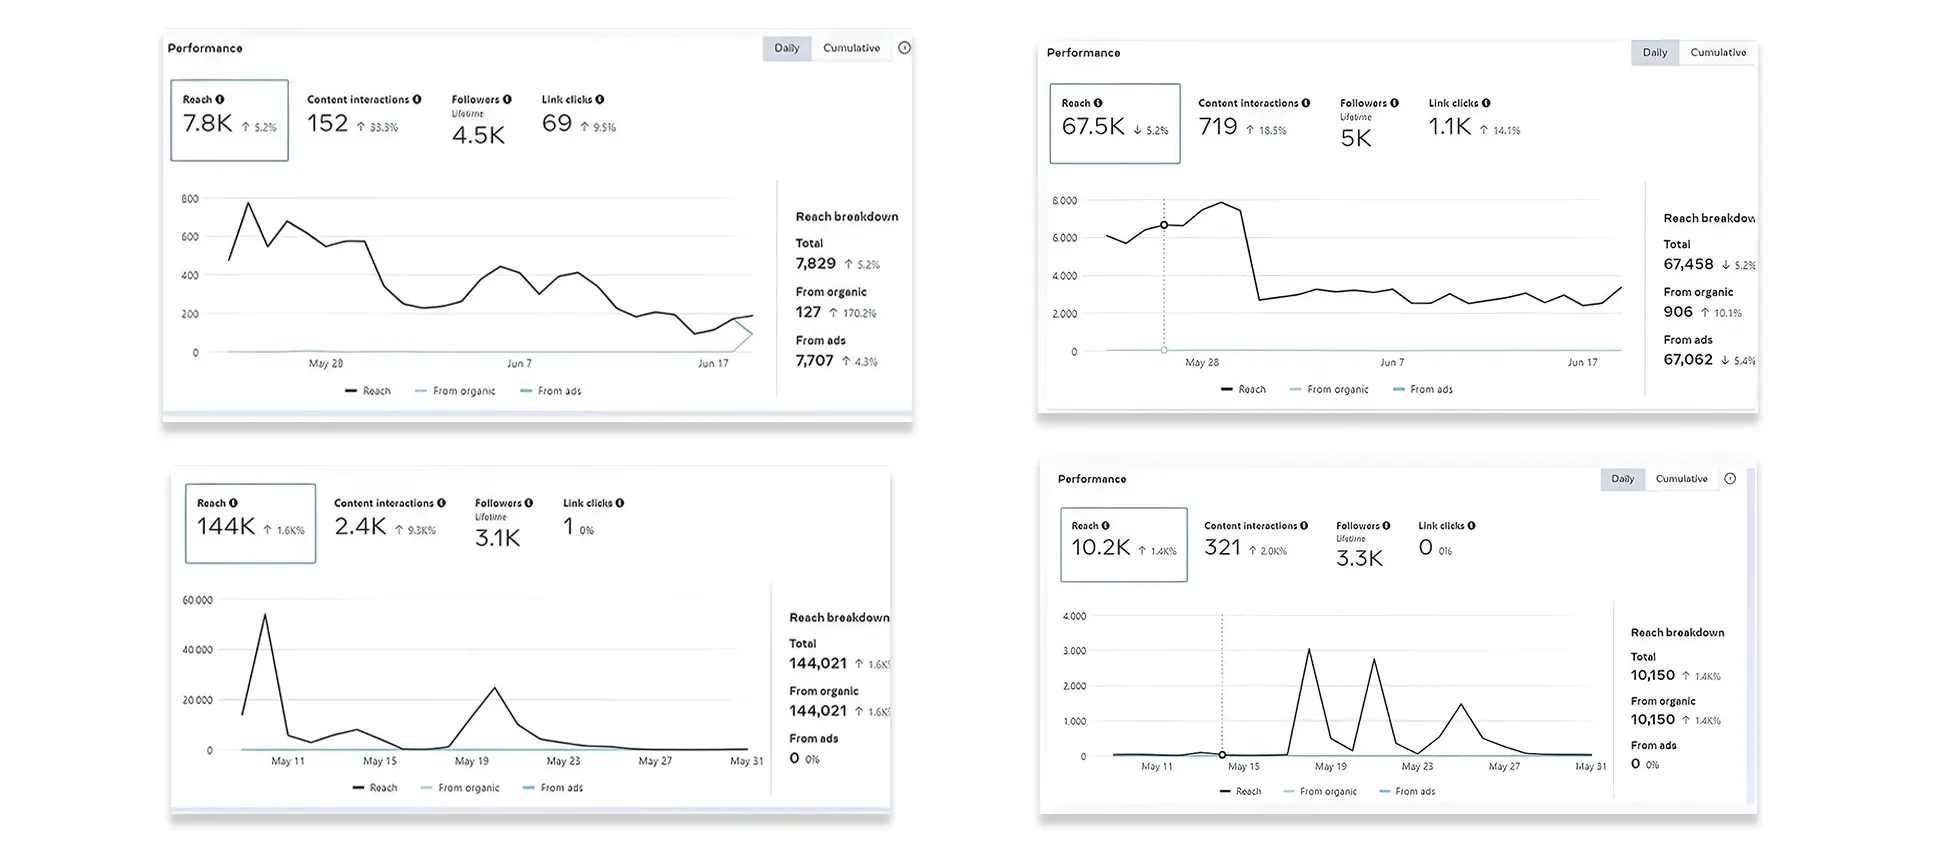This screenshot has width=1950, height=850.
Task: Click the highlighted data point on 67.5K chart
Action: [x=1164, y=225]
